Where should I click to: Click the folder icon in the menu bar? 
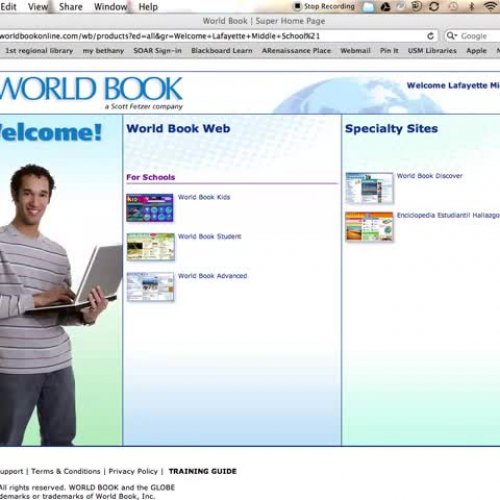click(368, 7)
